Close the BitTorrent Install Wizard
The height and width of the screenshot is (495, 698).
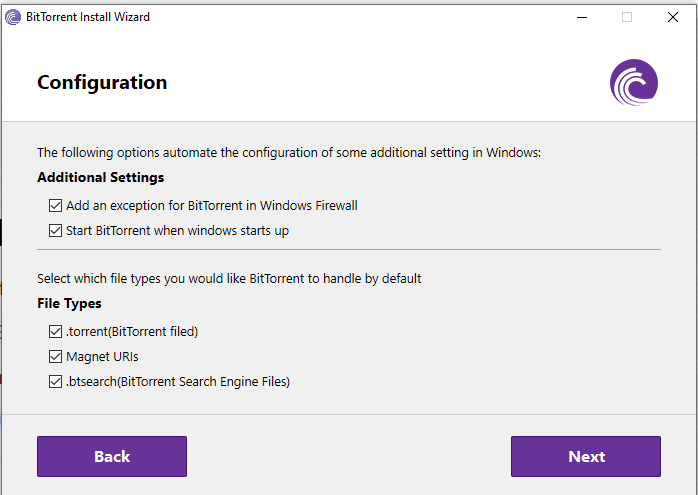pos(673,17)
